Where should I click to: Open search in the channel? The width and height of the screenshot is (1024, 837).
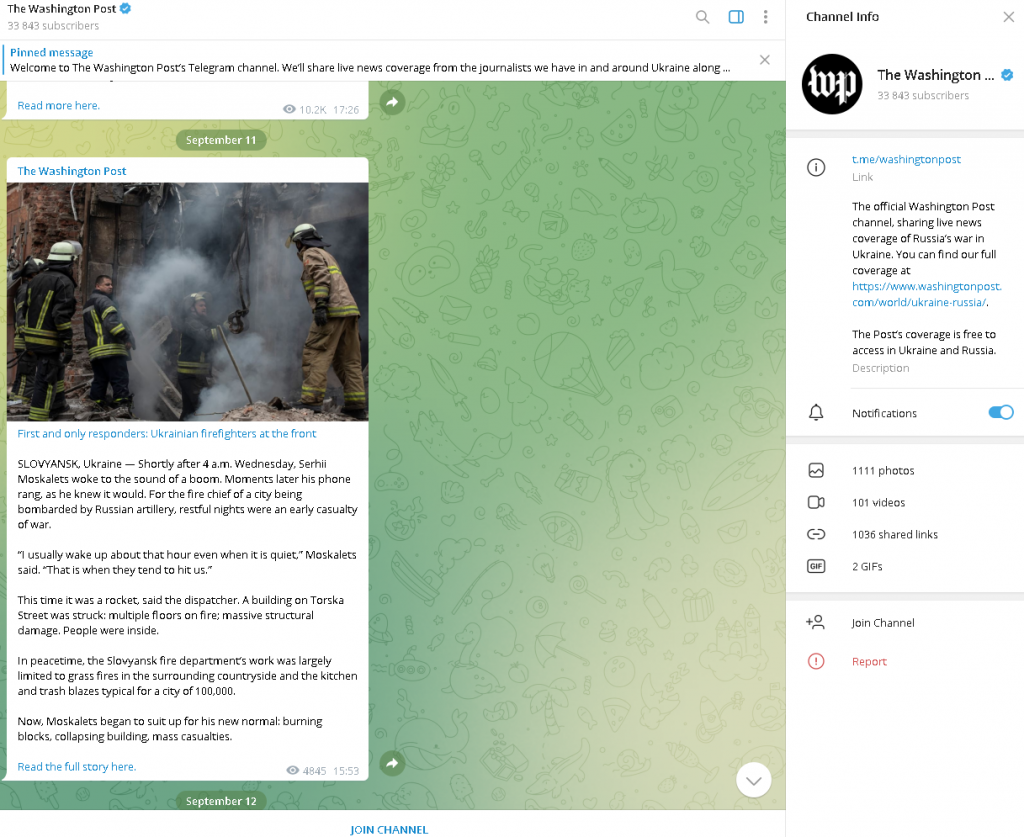tap(702, 17)
